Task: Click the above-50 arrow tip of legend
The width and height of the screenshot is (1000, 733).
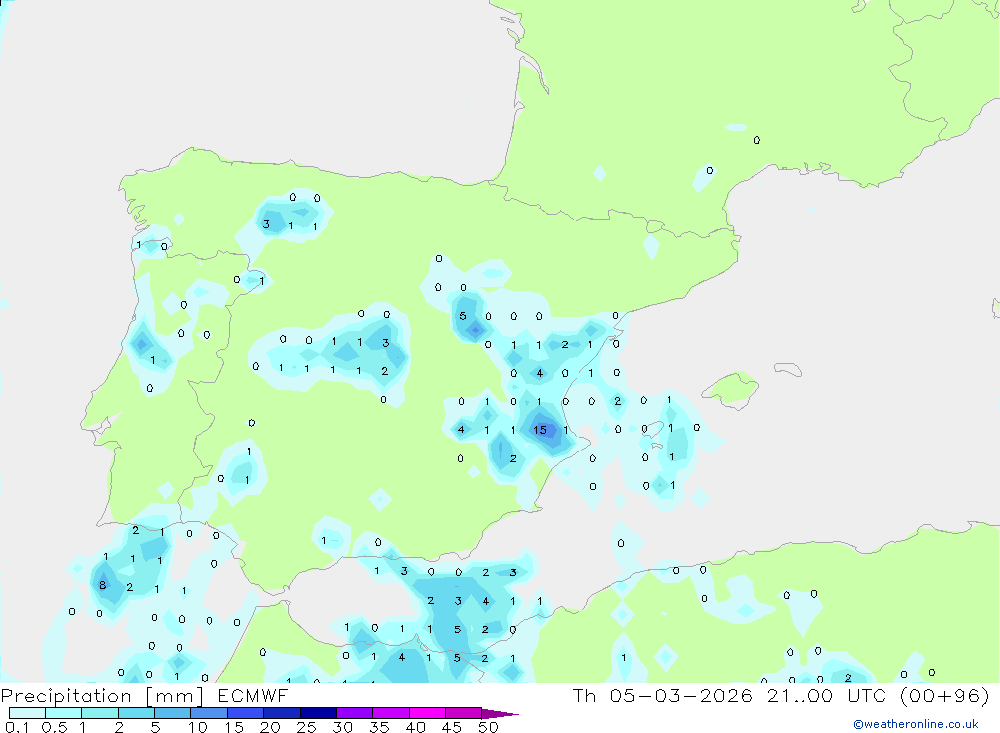Action: pos(499,713)
